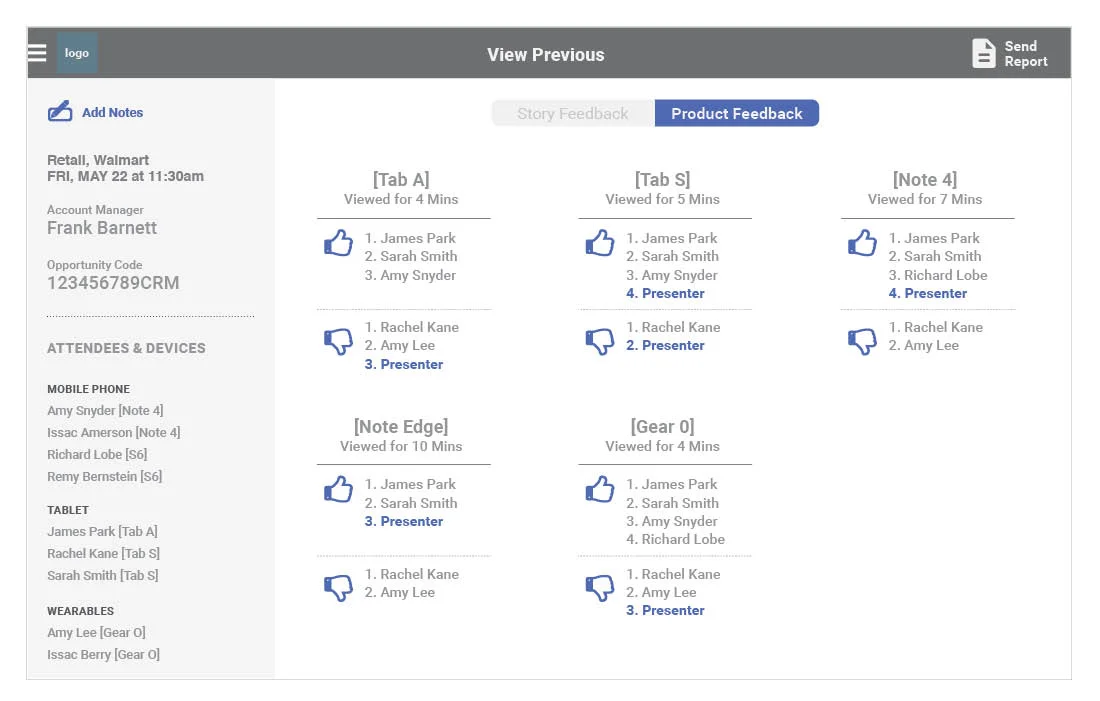
Task: Open the hamburger menu icon
Action: (36, 53)
